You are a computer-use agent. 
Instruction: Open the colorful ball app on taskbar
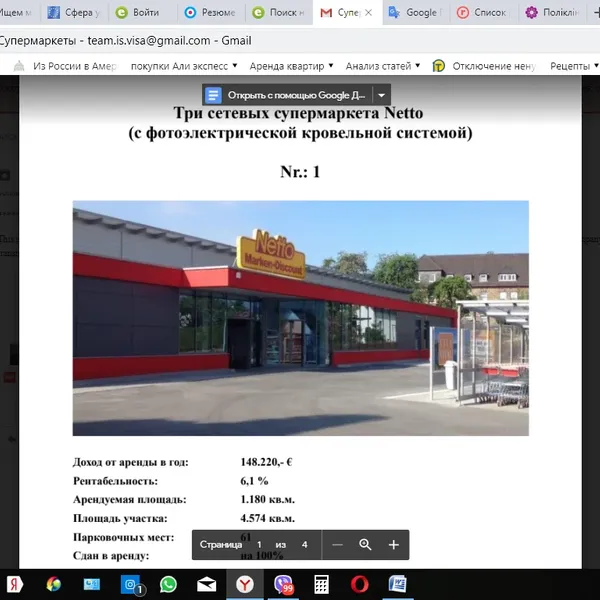54,584
